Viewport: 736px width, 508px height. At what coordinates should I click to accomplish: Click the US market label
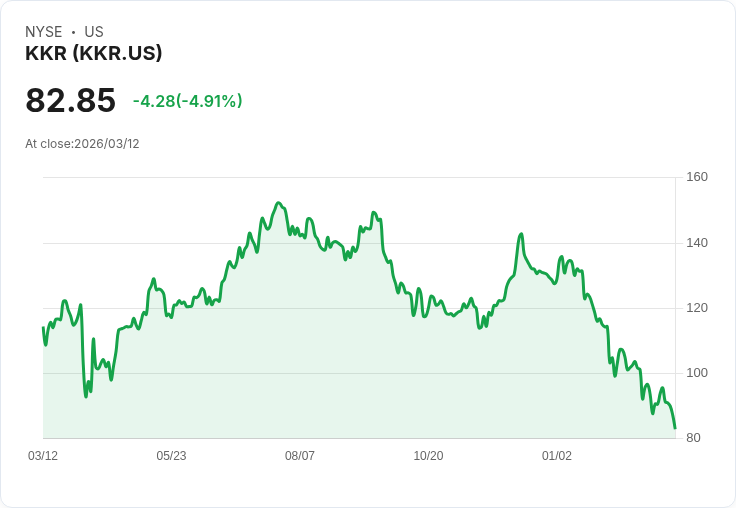click(94, 32)
